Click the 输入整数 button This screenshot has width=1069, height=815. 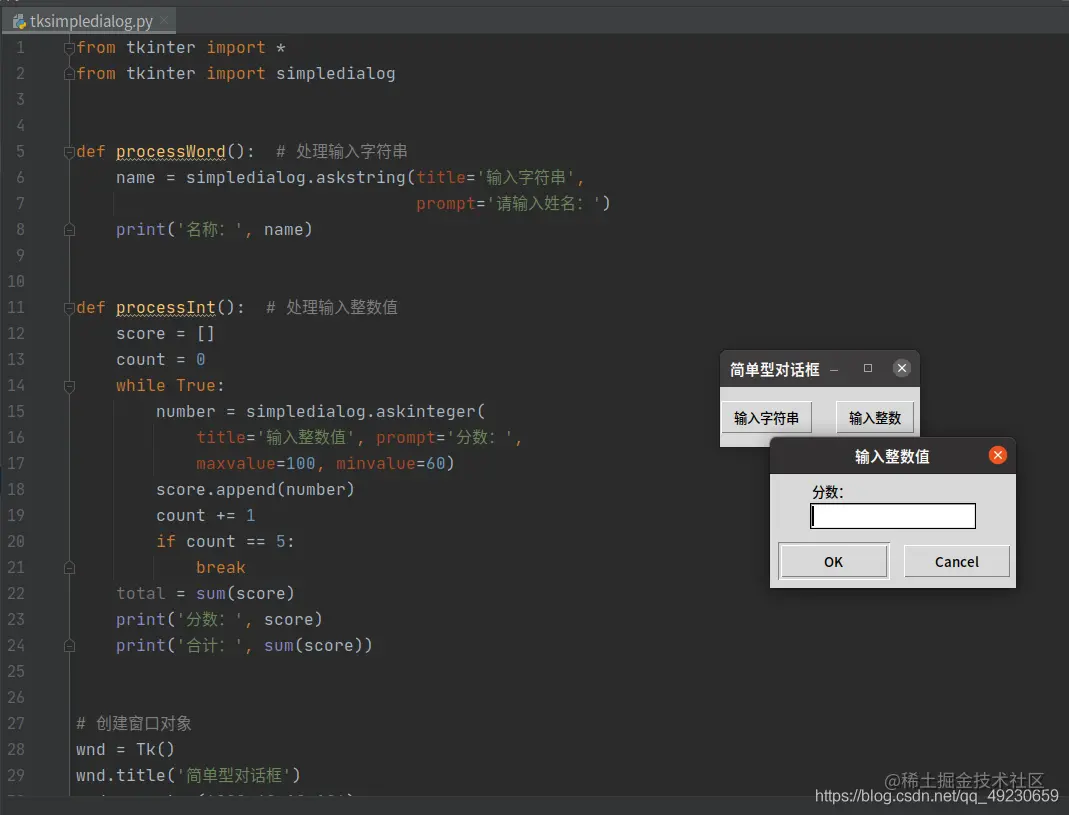pos(875,418)
